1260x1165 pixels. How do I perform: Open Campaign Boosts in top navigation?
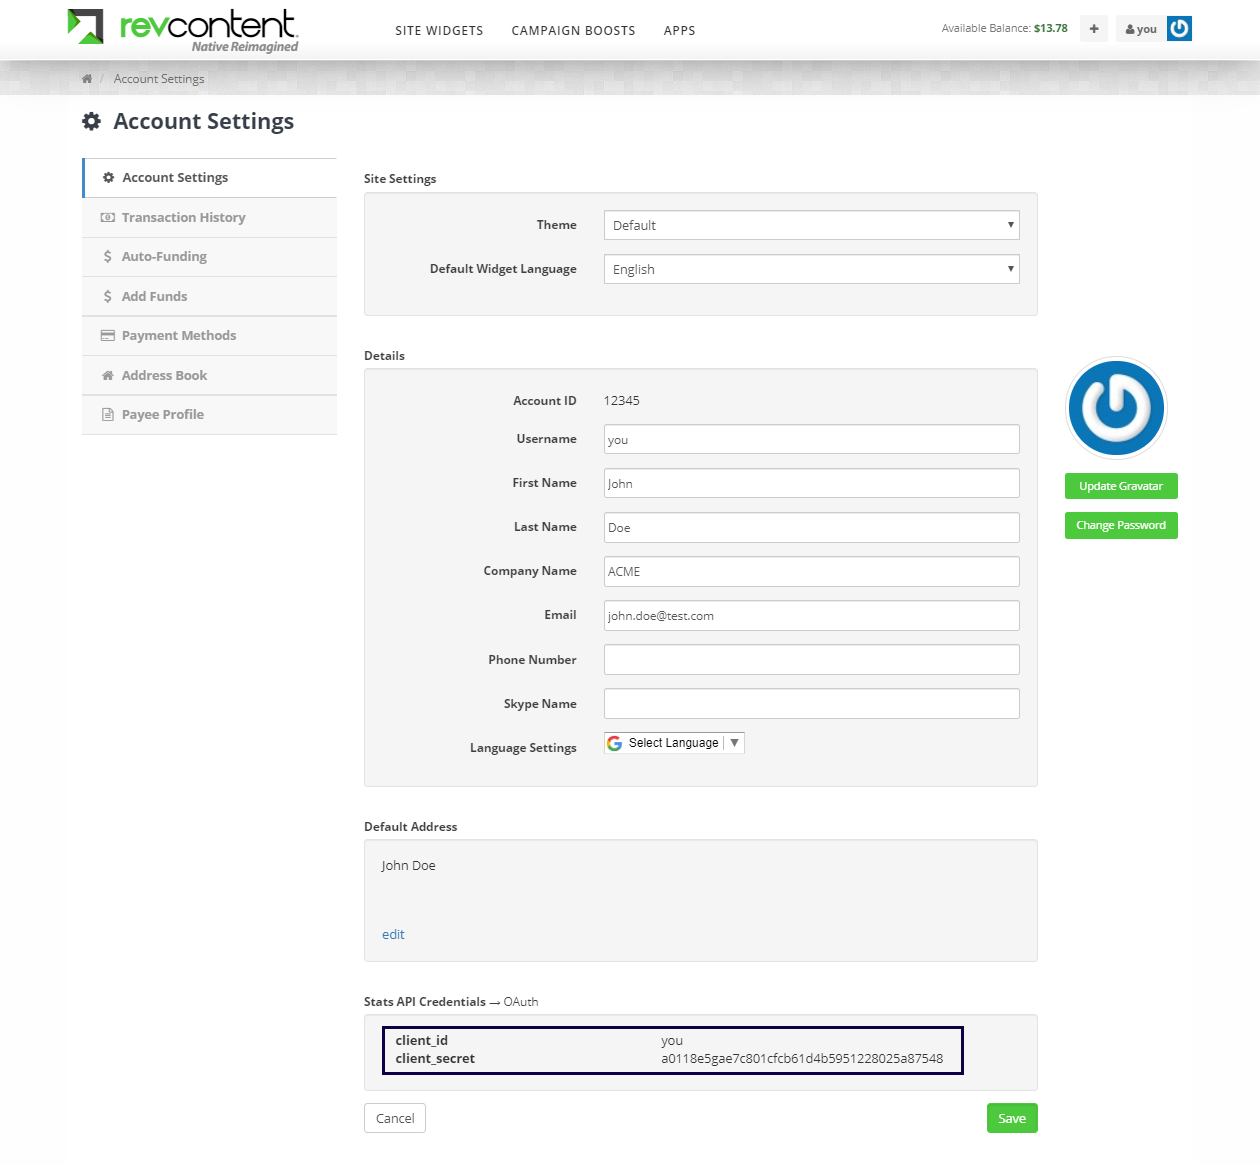coord(573,31)
